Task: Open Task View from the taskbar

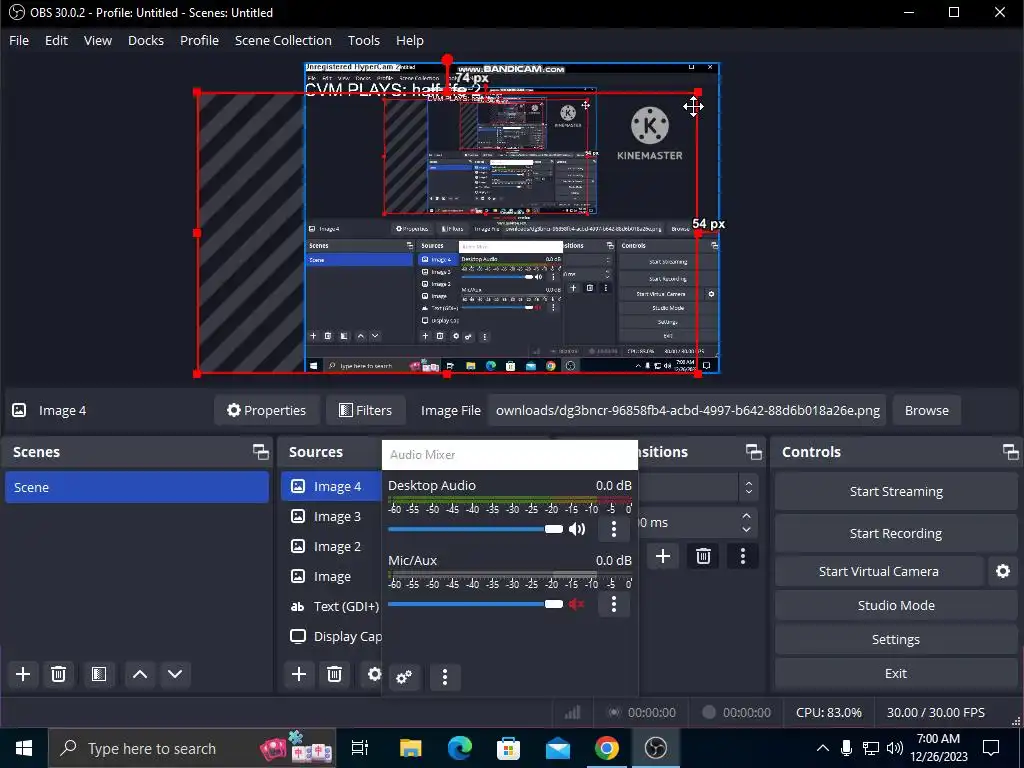Action: 360,748
